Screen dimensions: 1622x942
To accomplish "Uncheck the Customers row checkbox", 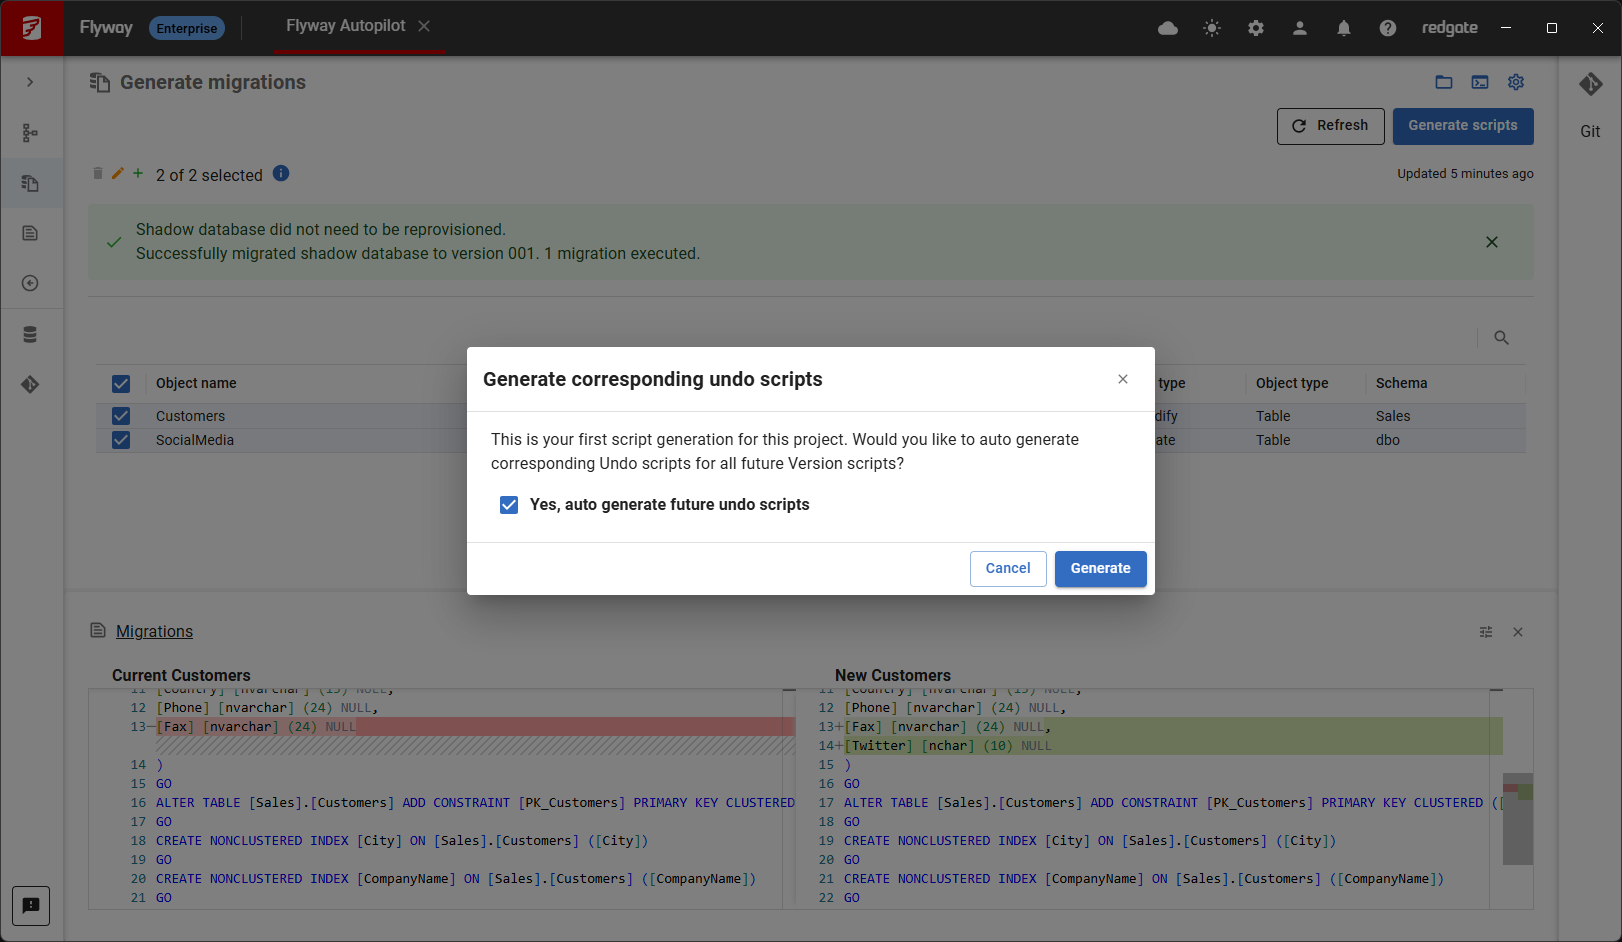I will point(121,416).
